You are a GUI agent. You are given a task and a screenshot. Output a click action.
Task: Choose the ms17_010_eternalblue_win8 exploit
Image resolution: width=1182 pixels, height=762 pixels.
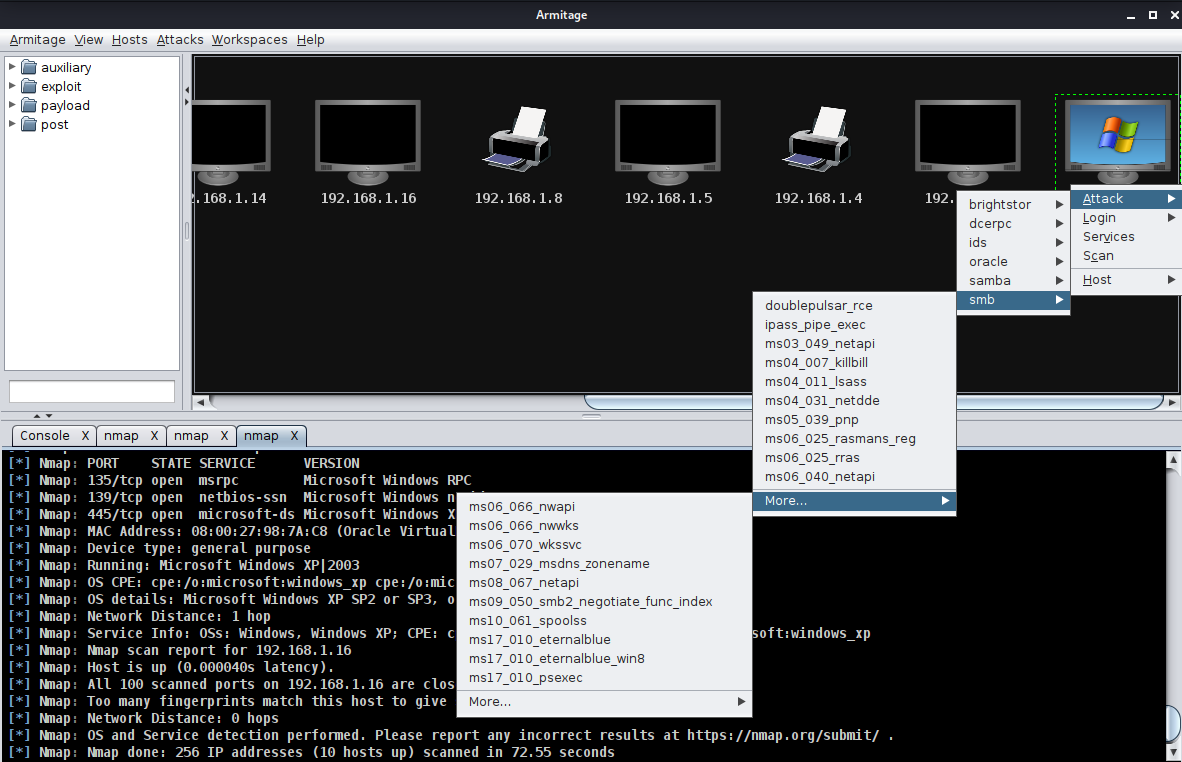[x=605, y=659]
